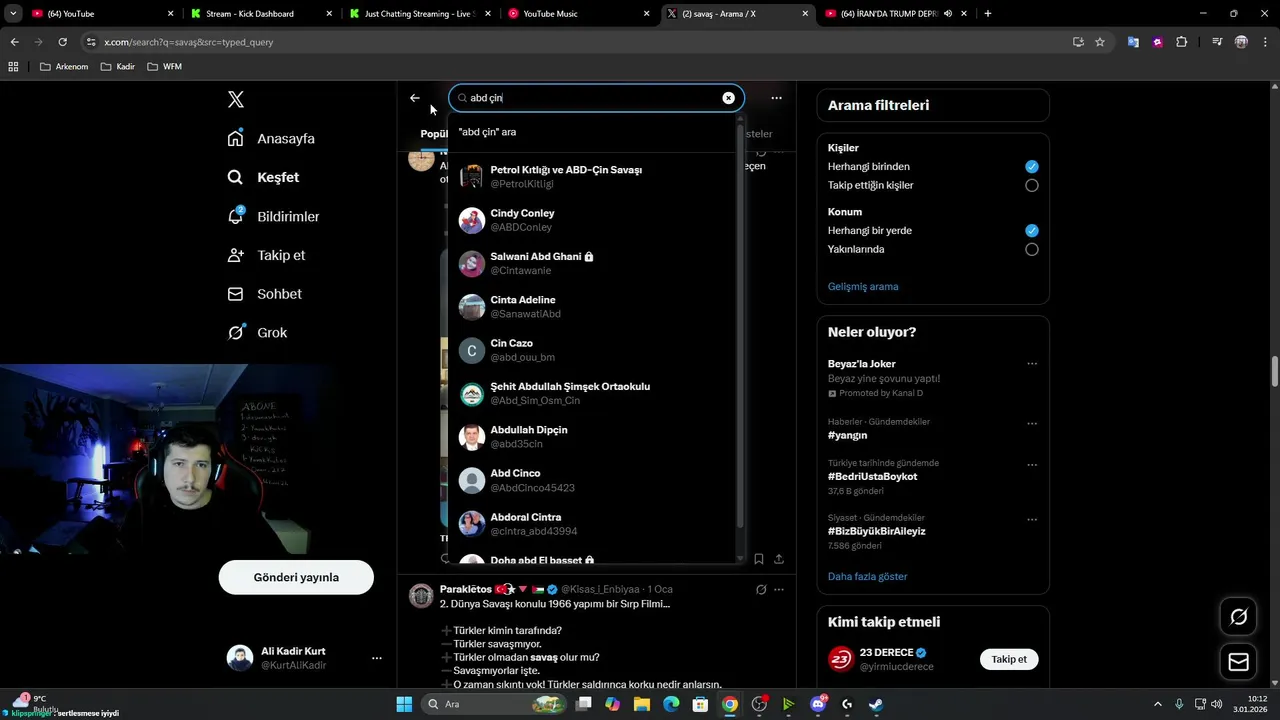Screen dimensions: 1280x720
Task: Click Daha fazla göster link
Action: coord(867,576)
